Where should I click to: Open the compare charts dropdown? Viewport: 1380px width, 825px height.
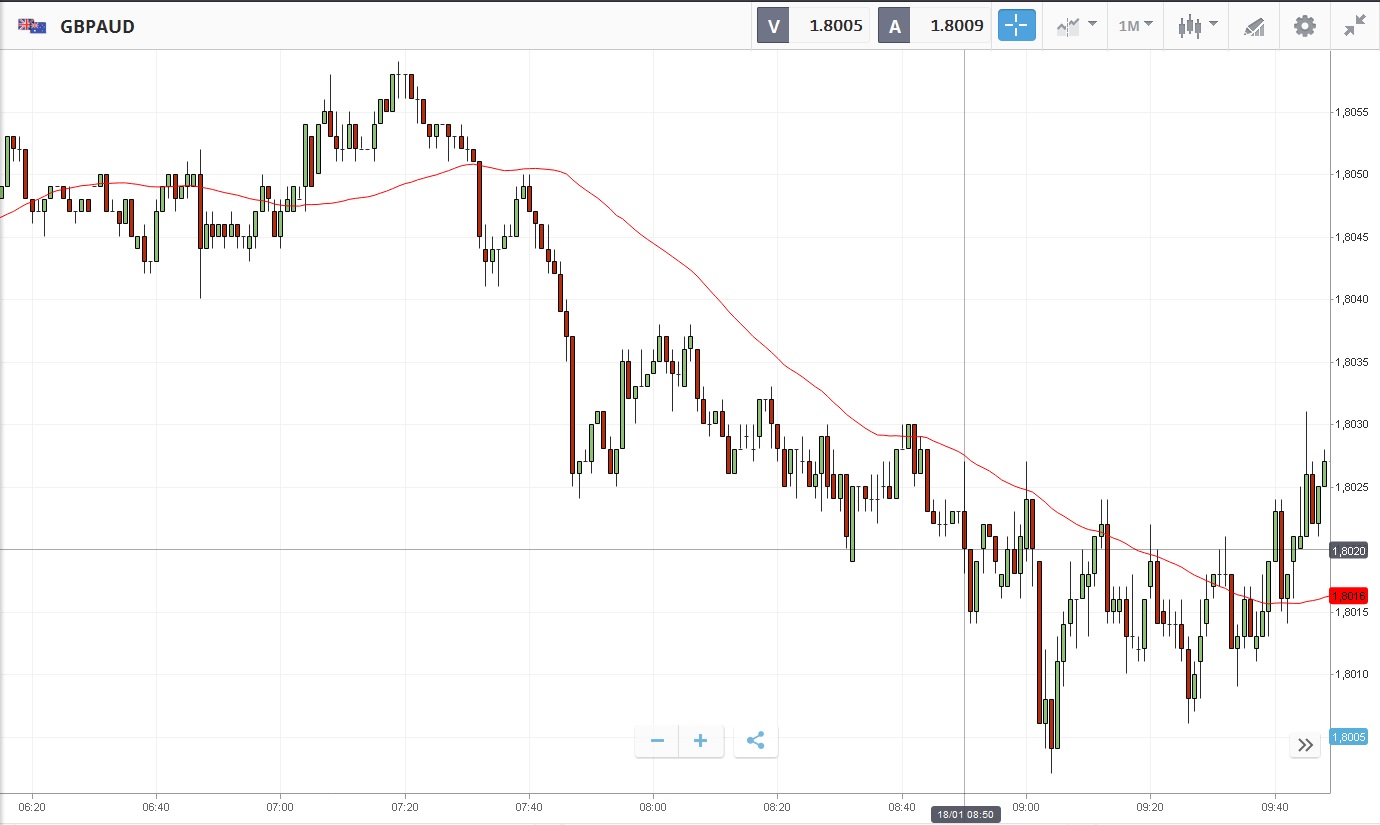[1076, 26]
